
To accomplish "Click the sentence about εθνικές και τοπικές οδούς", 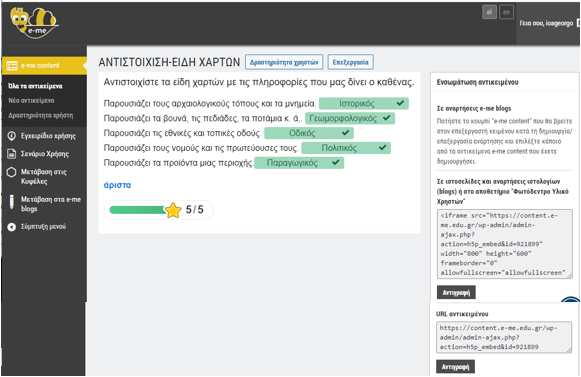I will [x=182, y=133].
